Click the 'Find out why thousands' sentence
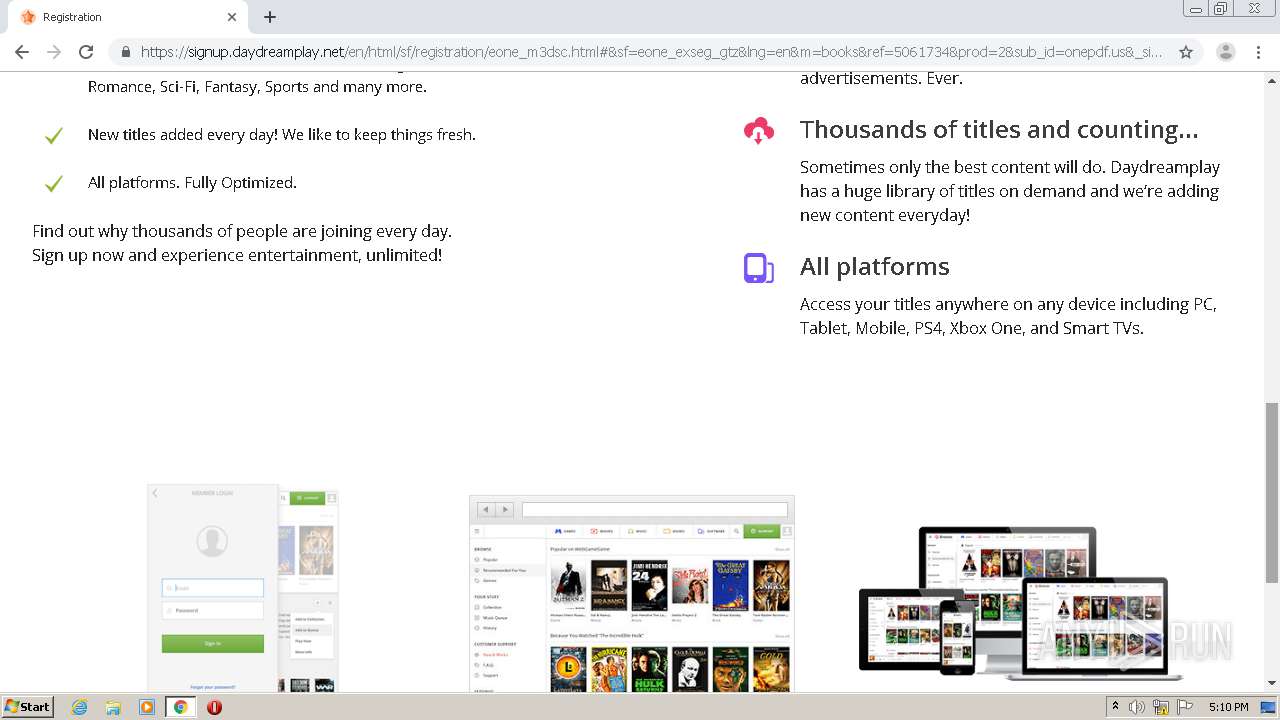Viewport: 1280px width, 720px height. coord(242,231)
